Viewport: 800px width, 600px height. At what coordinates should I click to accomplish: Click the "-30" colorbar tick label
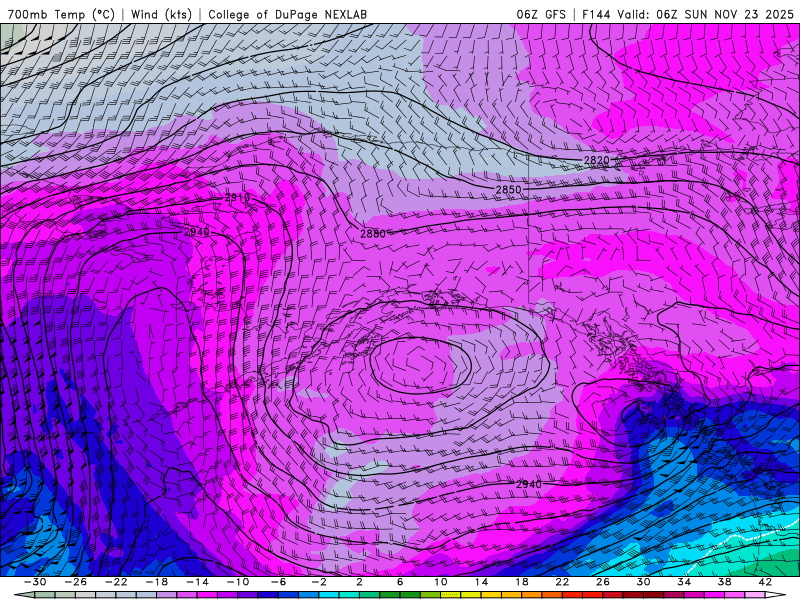tap(35, 582)
